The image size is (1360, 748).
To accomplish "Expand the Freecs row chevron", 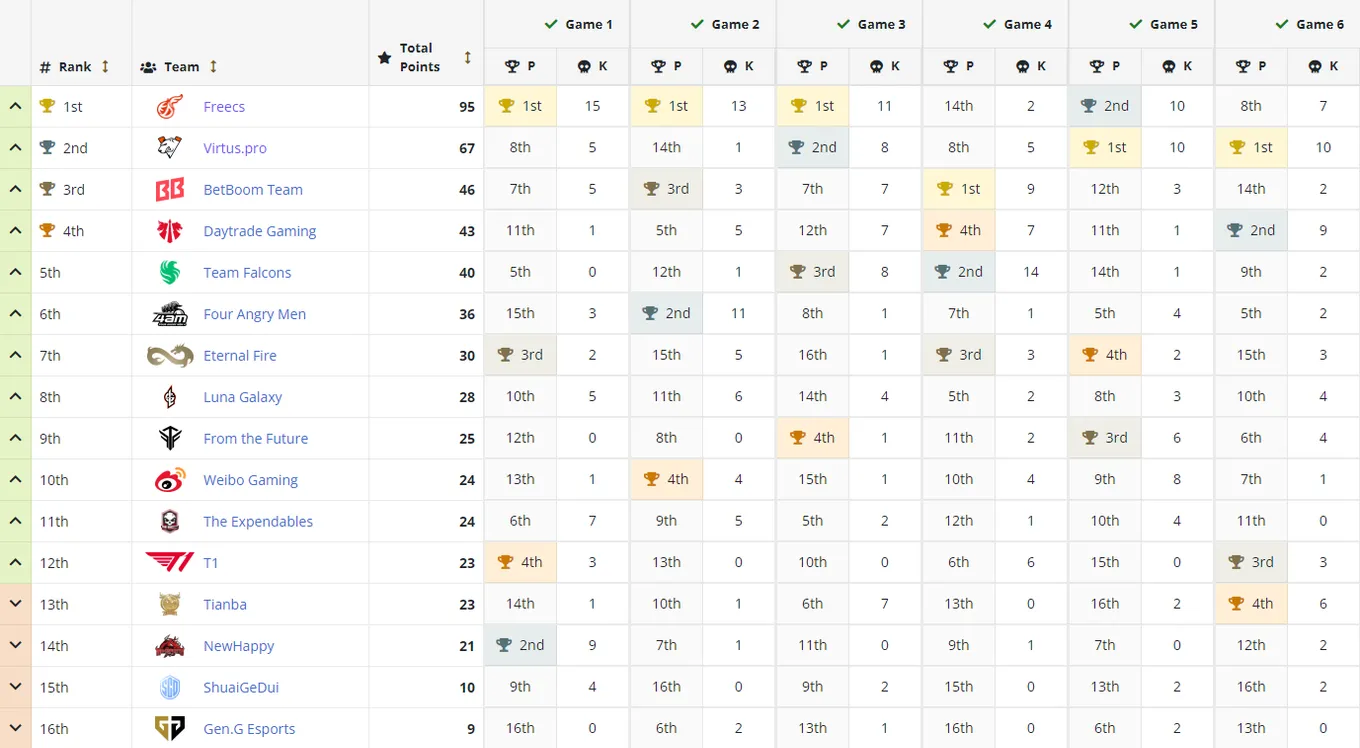I will (x=15, y=106).
